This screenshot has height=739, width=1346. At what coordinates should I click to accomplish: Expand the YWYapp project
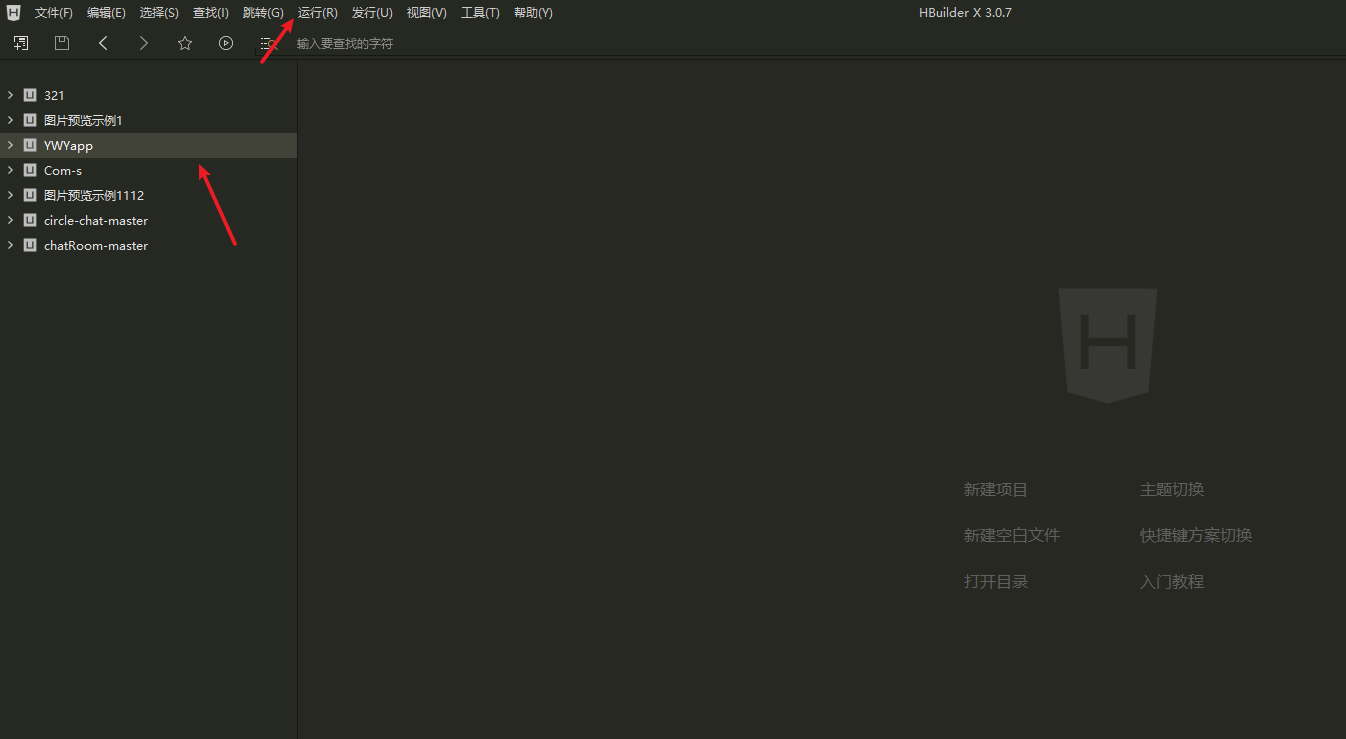click(10, 145)
